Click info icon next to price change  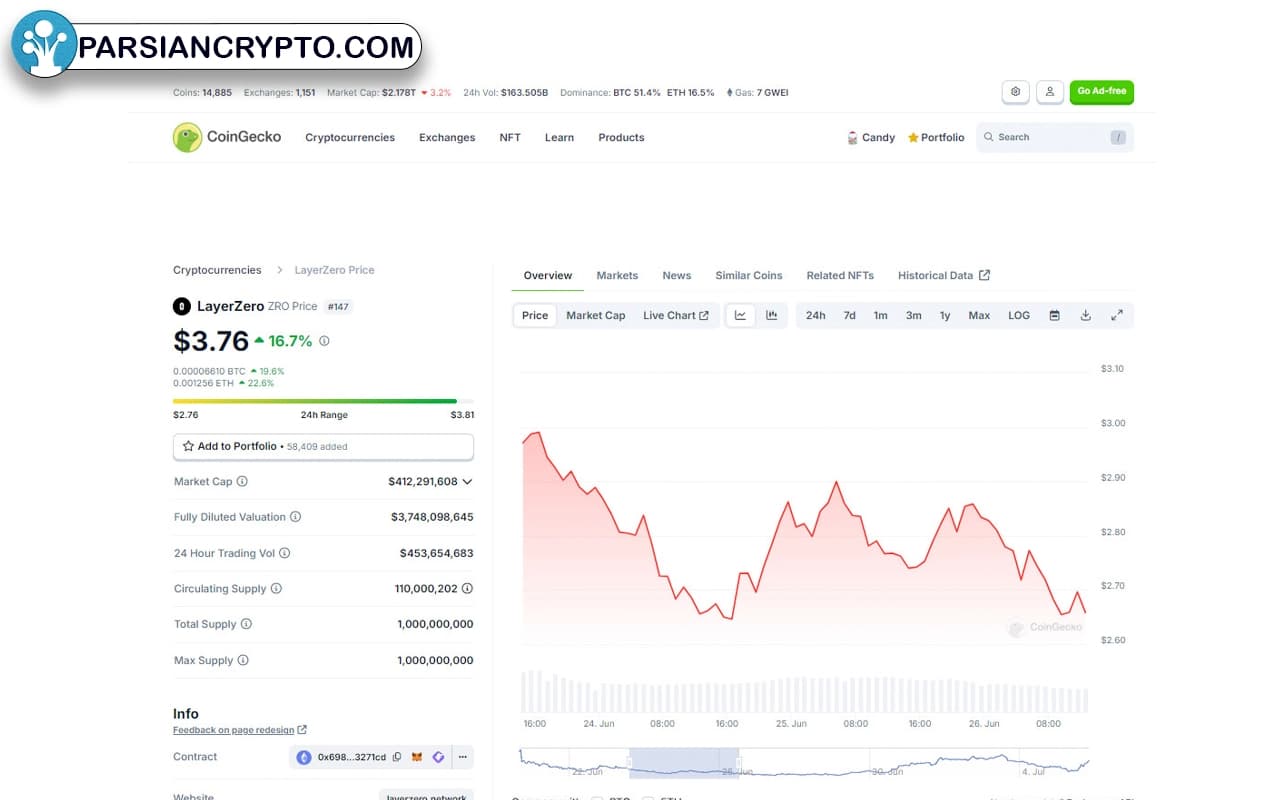(x=324, y=341)
